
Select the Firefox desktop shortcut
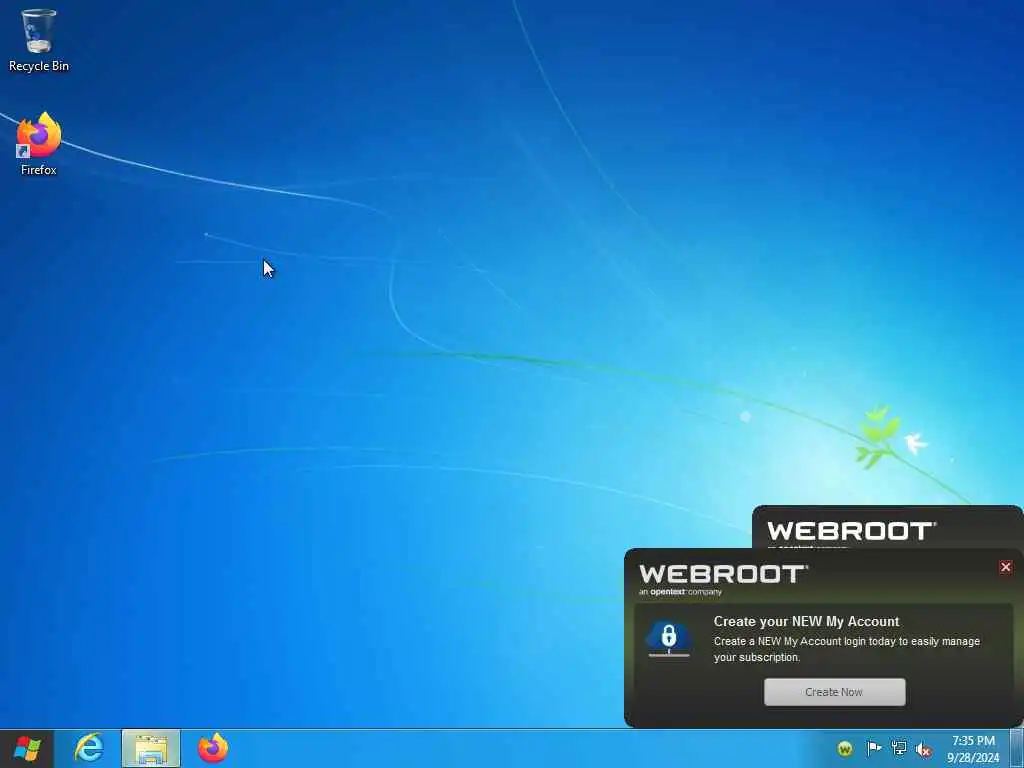pyautogui.click(x=39, y=144)
